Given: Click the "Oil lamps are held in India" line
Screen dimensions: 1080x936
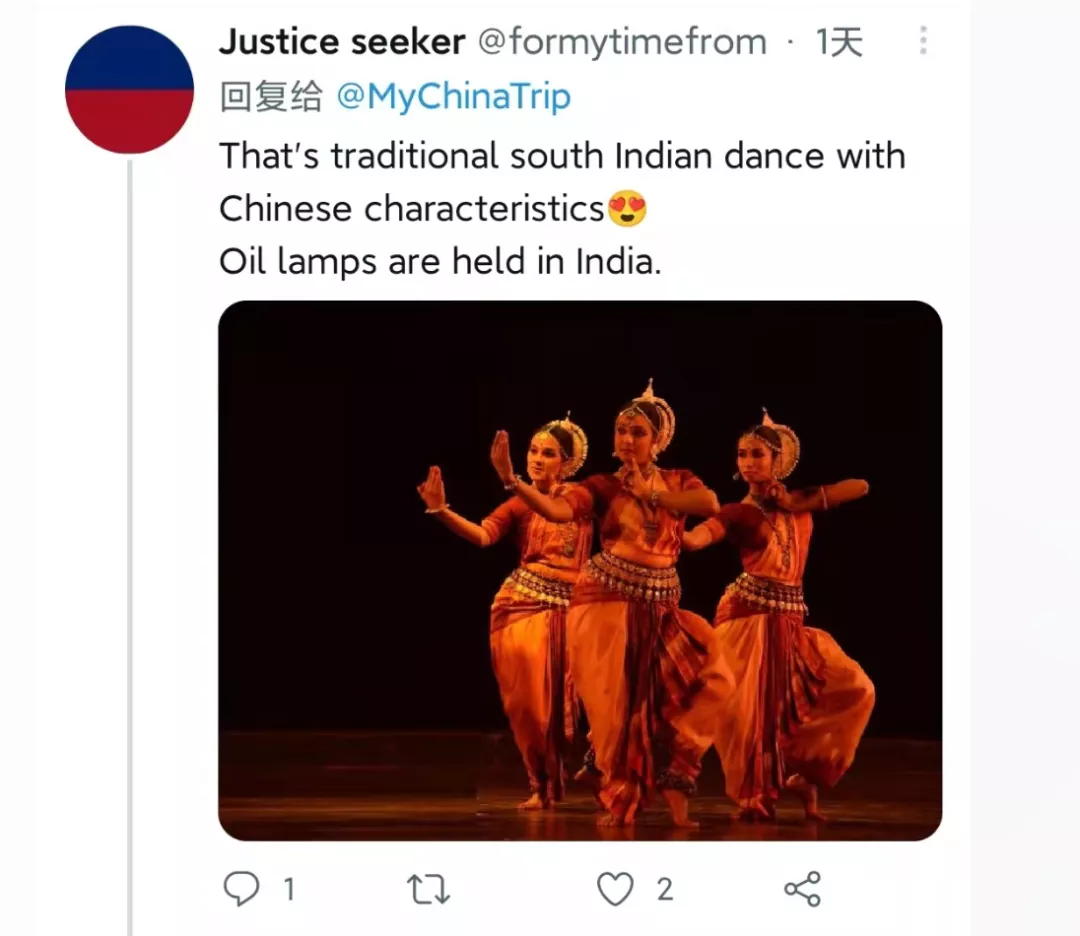Looking at the screenshot, I should click(x=440, y=262).
